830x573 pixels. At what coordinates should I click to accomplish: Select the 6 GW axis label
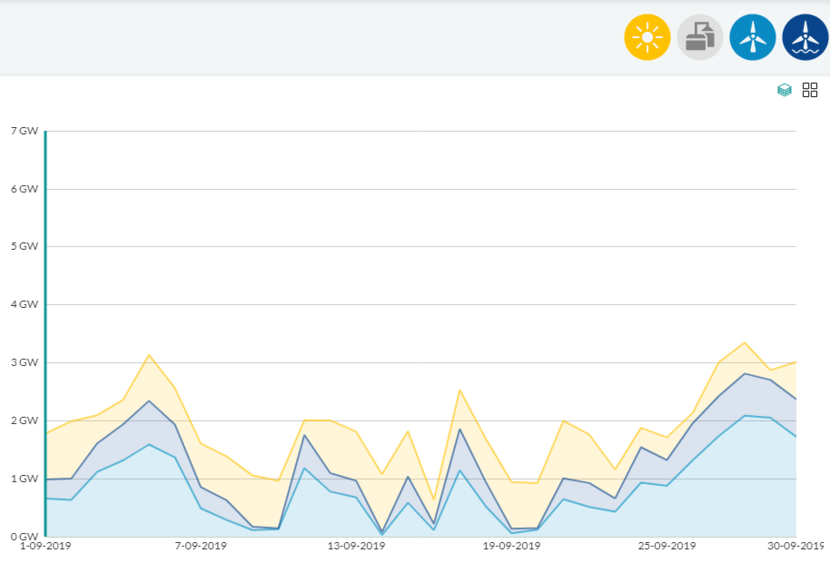click(x=24, y=189)
